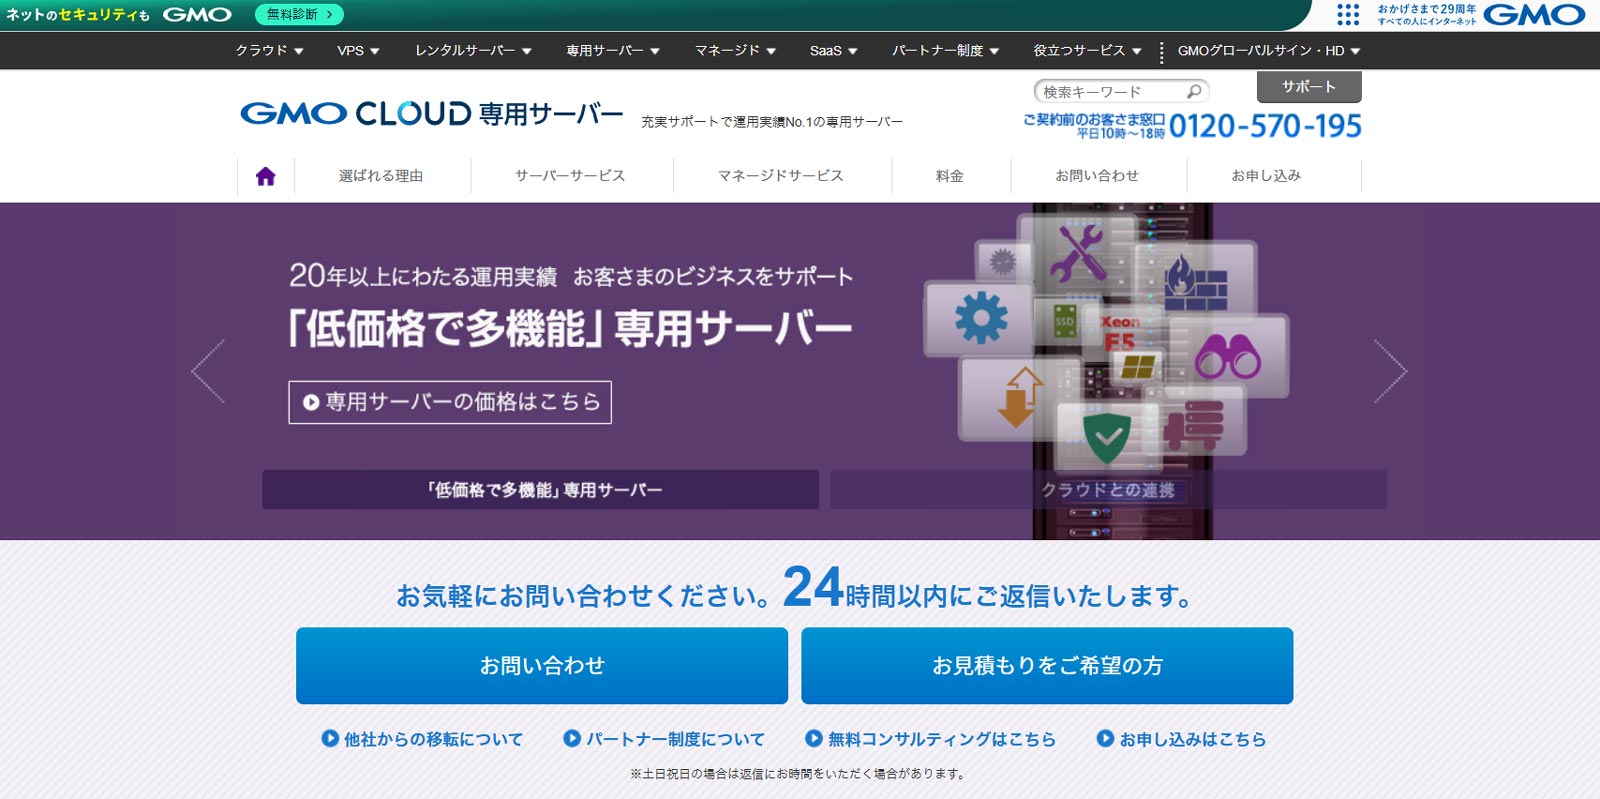Expand the マネージド dropdown
The image size is (1600, 799).
(735, 50)
